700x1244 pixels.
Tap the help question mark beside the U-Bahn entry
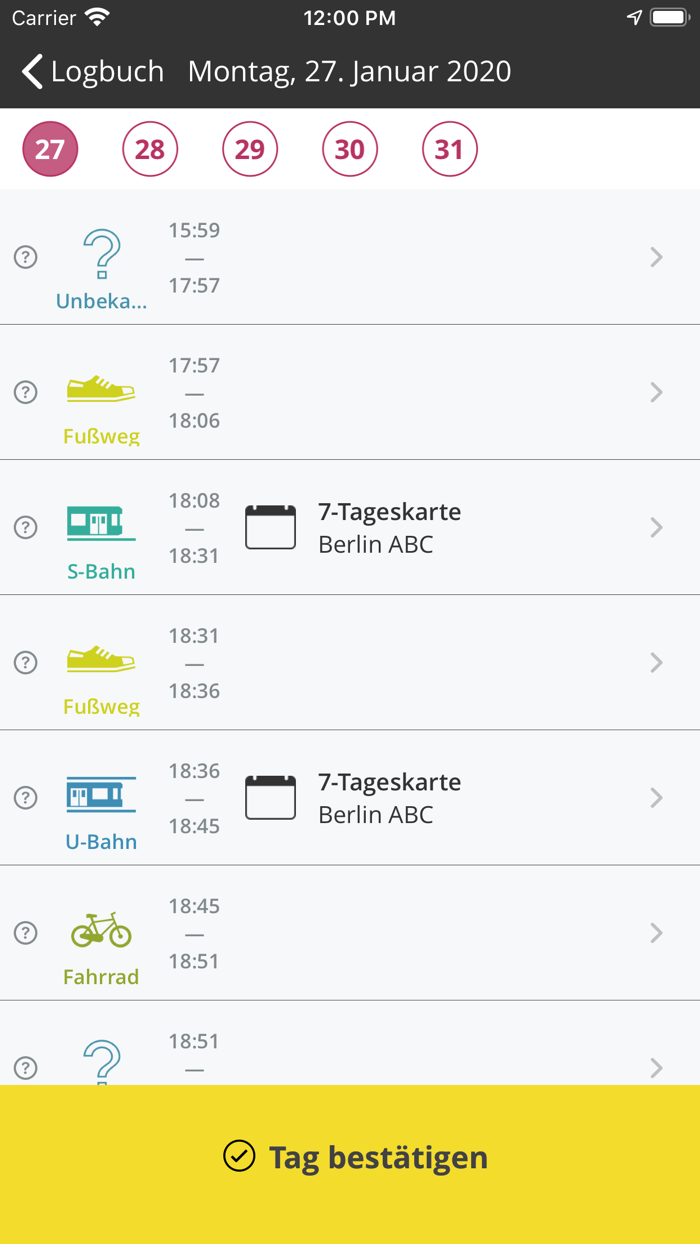25,797
